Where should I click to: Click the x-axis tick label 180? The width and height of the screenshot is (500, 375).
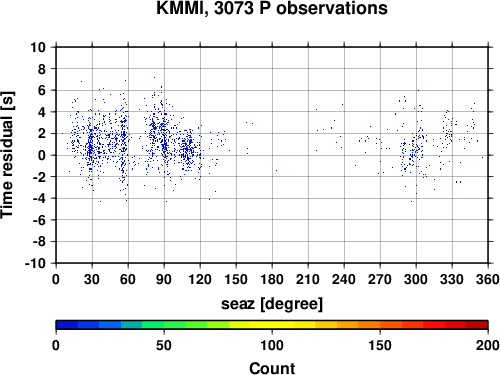[x=272, y=279]
